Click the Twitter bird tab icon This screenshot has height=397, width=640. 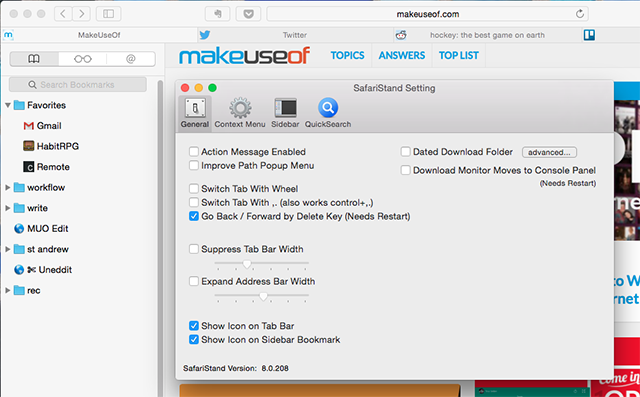pyautogui.click(x=205, y=35)
